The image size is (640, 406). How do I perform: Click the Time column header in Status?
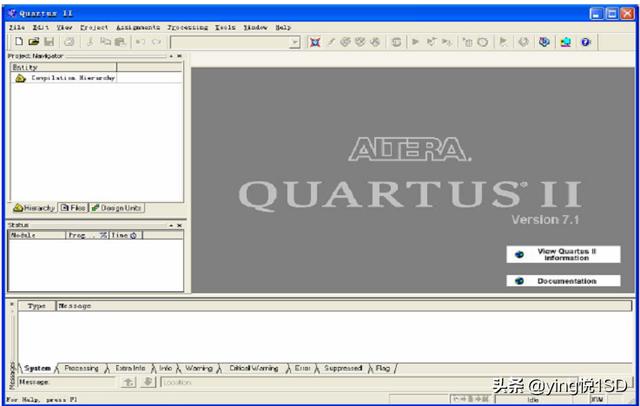tap(126, 235)
